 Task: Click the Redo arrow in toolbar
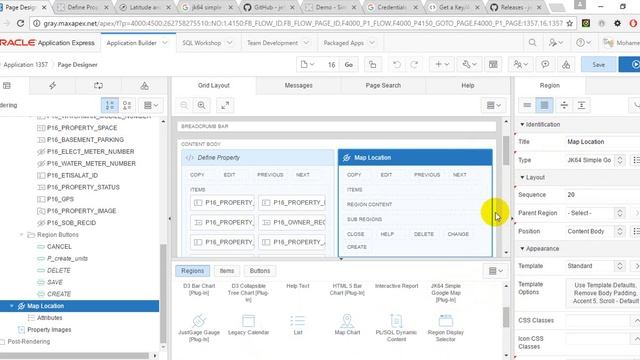click(414, 64)
